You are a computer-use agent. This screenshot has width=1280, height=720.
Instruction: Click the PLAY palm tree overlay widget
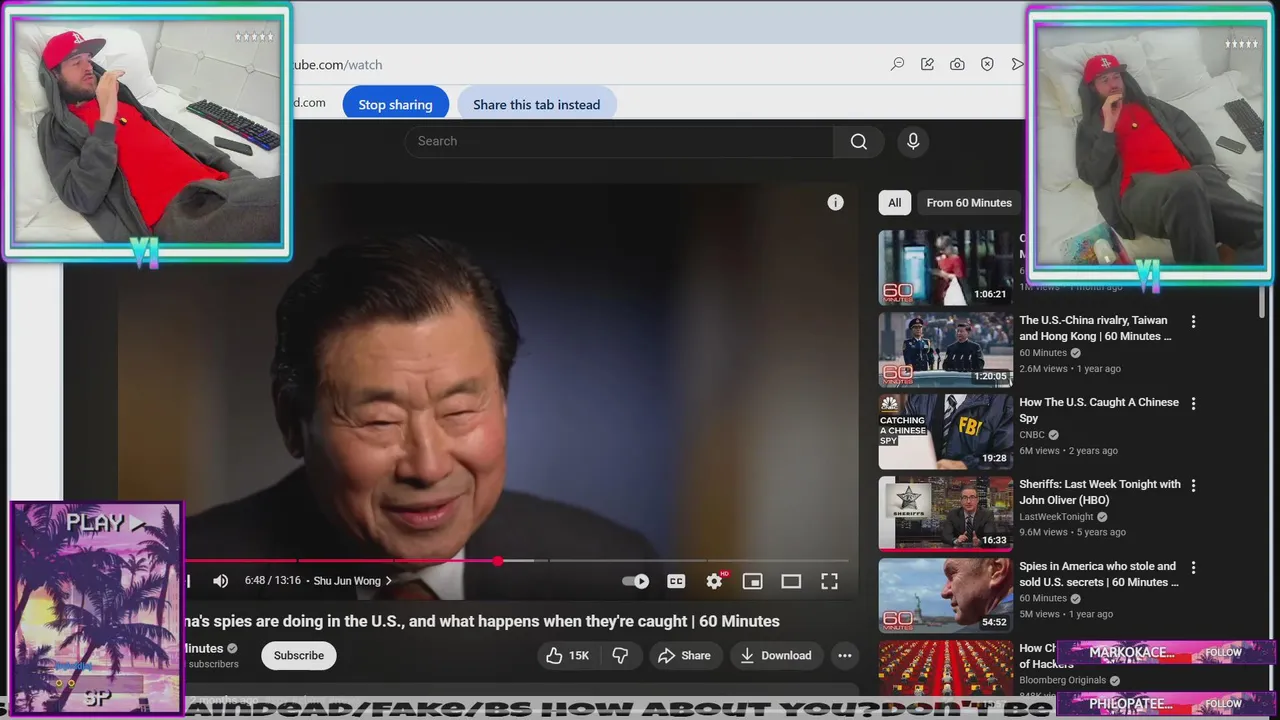(x=96, y=607)
